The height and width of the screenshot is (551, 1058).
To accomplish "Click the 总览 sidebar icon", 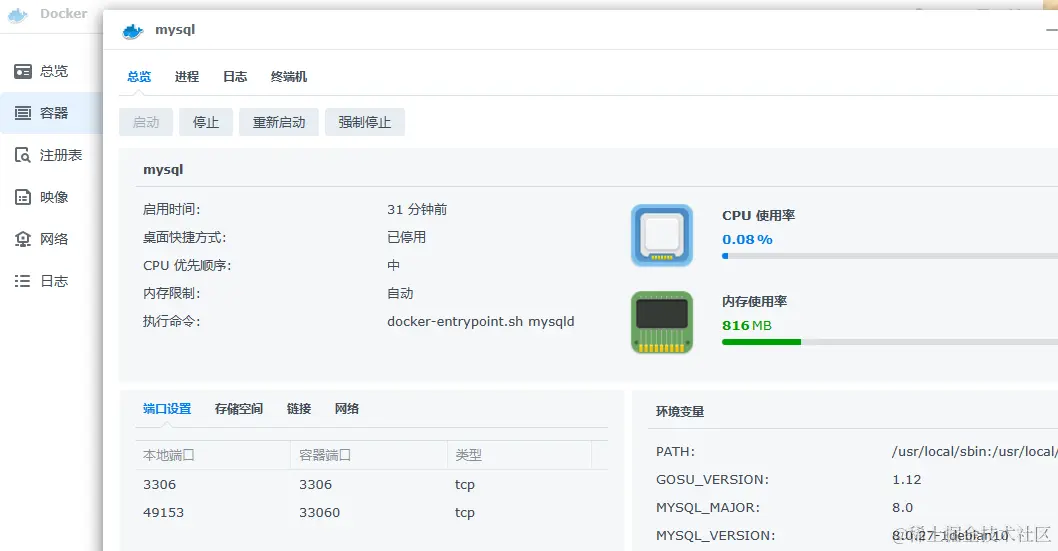I will coord(23,71).
